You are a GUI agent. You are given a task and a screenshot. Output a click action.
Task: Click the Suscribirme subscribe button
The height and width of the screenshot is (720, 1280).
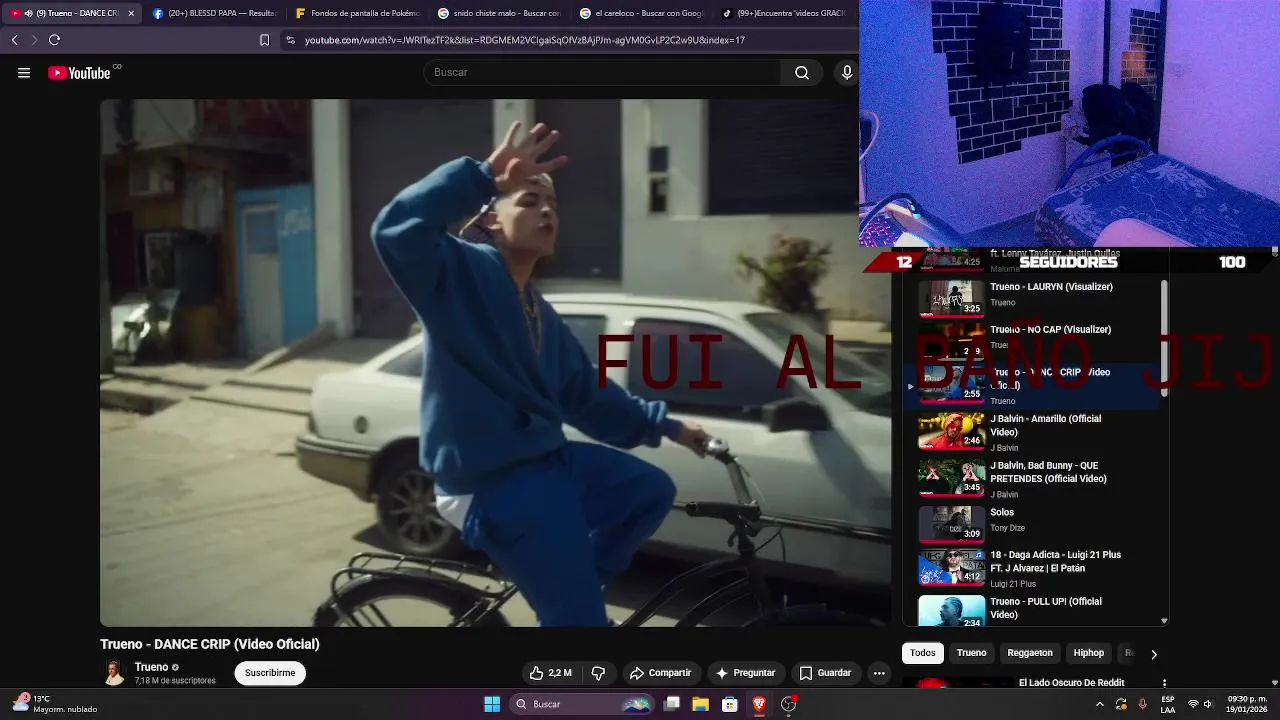point(270,673)
